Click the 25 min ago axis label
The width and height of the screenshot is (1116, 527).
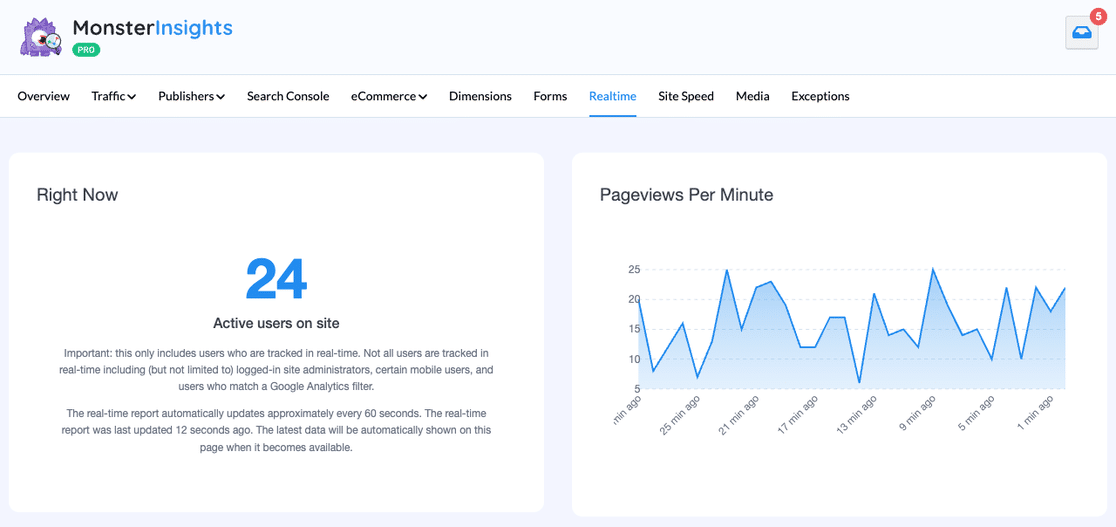point(680,416)
